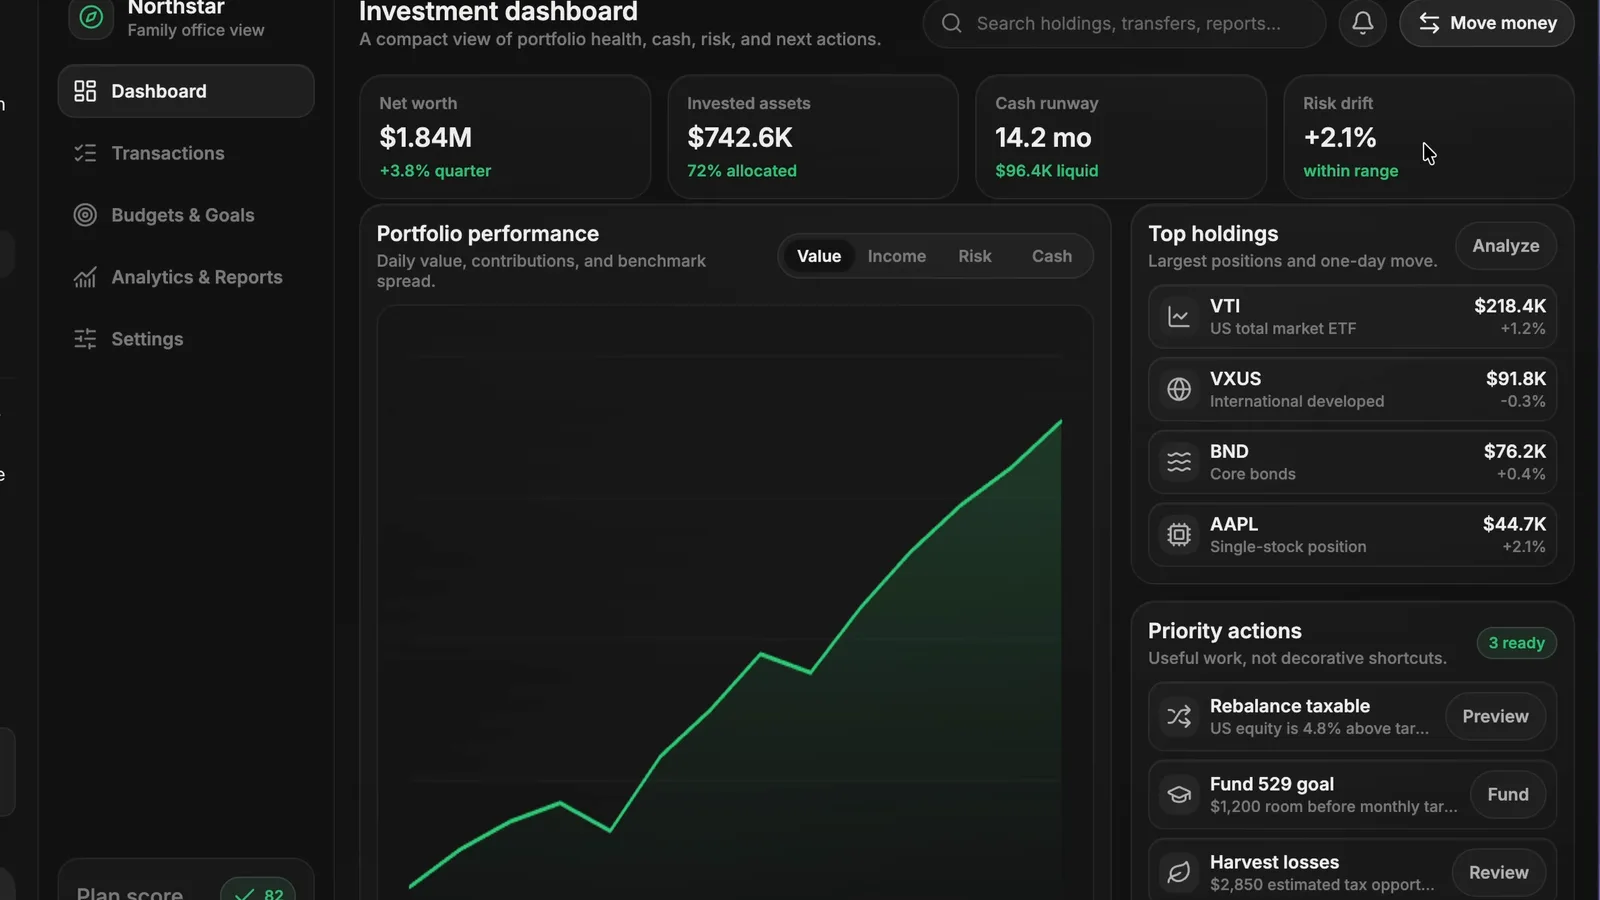1600x900 pixels.
Task: Click Fund button for 529 goal
Action: (1508, 795)
